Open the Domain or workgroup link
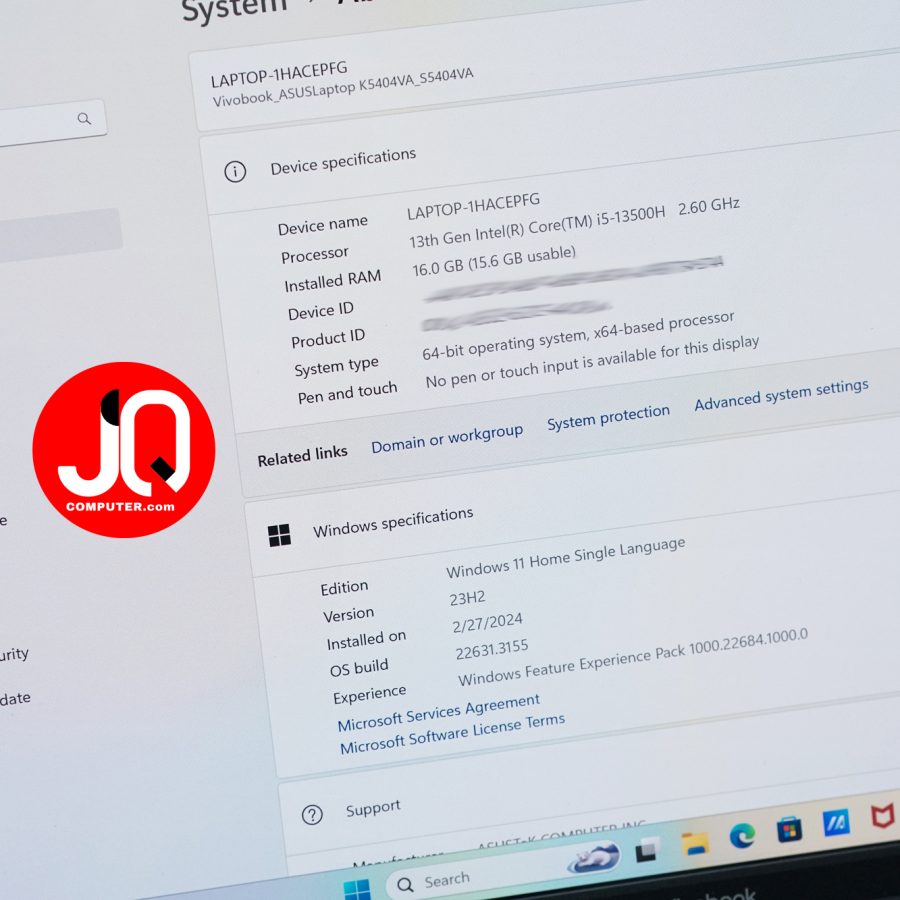The width and height of the screenshot is (900, 900). click(x=447, y=439)
